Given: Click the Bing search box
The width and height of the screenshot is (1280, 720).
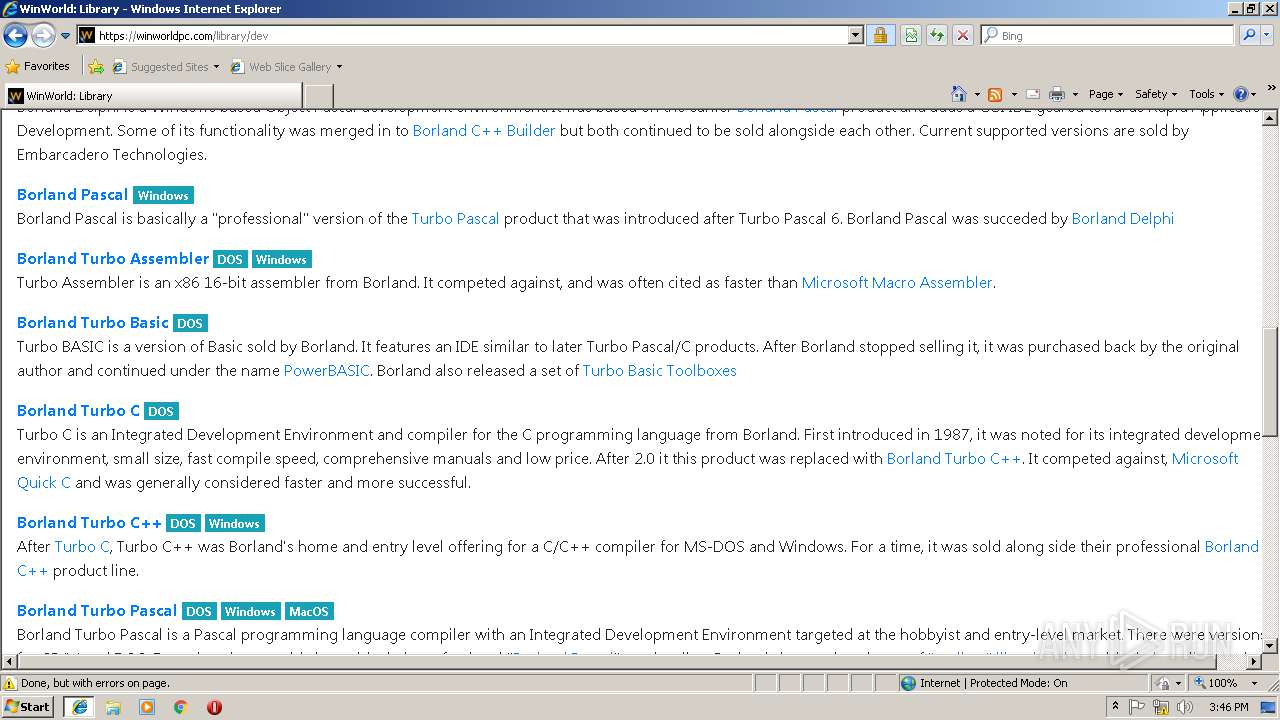Looking at the screenshot, I should [x=1107, y=35].
